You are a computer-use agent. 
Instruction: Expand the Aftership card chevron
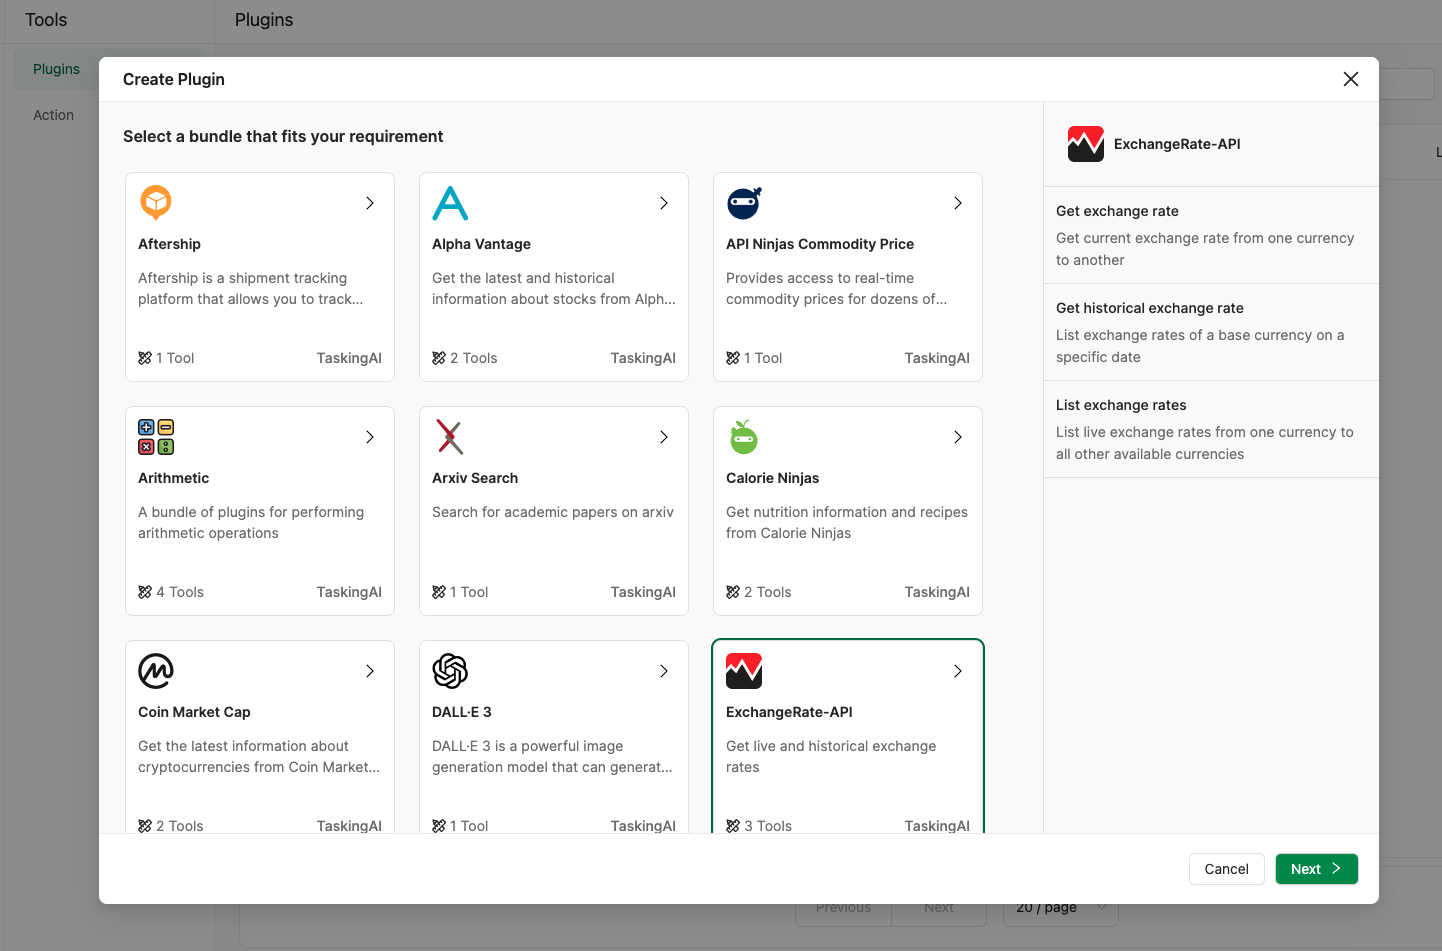pyautogui.click(x=370, y=203)
